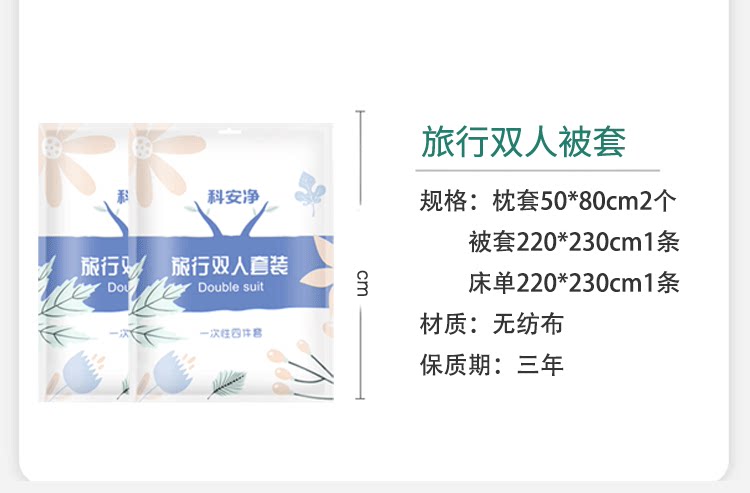Viewport: 750px width, 493px height.
Task: Click the 一次性四件套 text on package
Action: click(231, 333)
